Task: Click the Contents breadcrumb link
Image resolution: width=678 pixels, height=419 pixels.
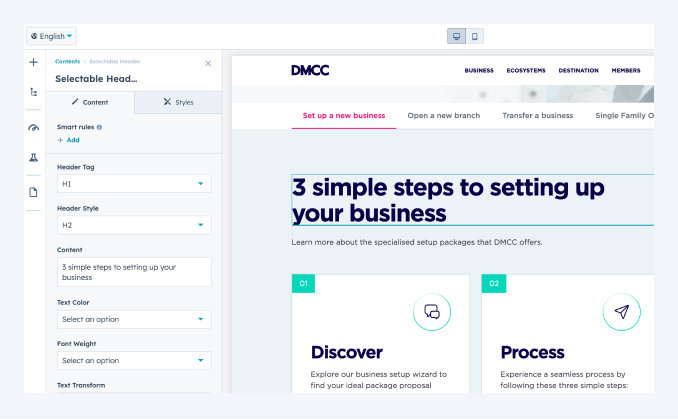Action: coord(68,62)
